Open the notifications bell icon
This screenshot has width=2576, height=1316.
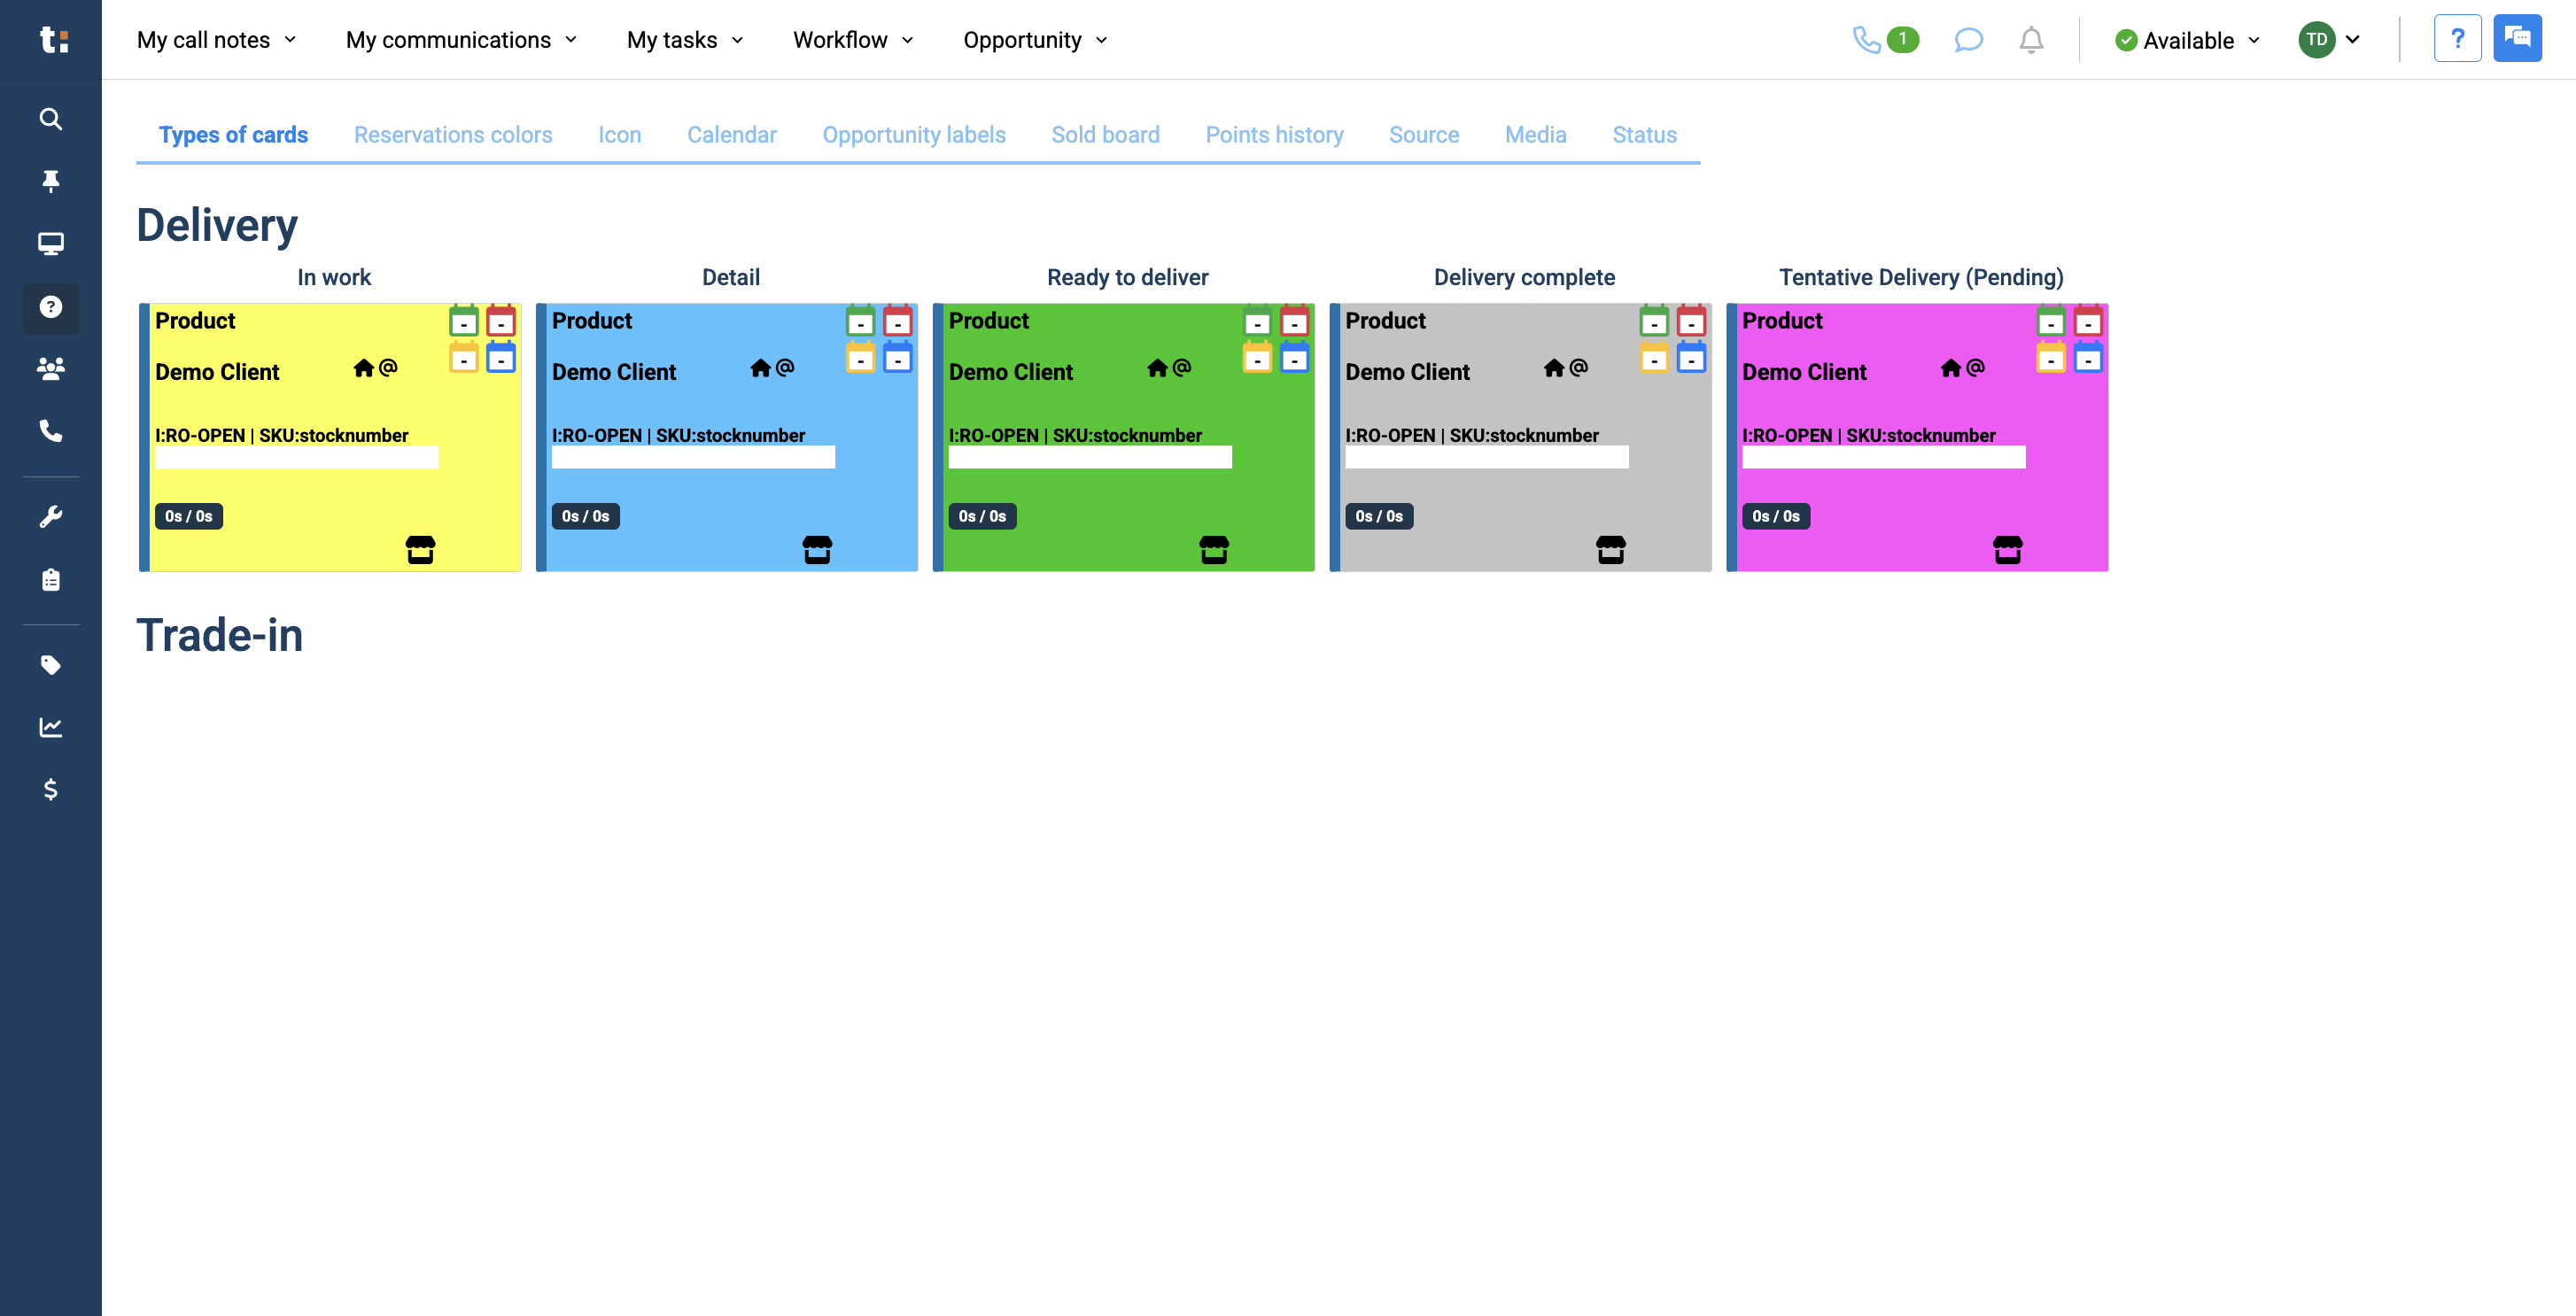[x=2030, y=40]
